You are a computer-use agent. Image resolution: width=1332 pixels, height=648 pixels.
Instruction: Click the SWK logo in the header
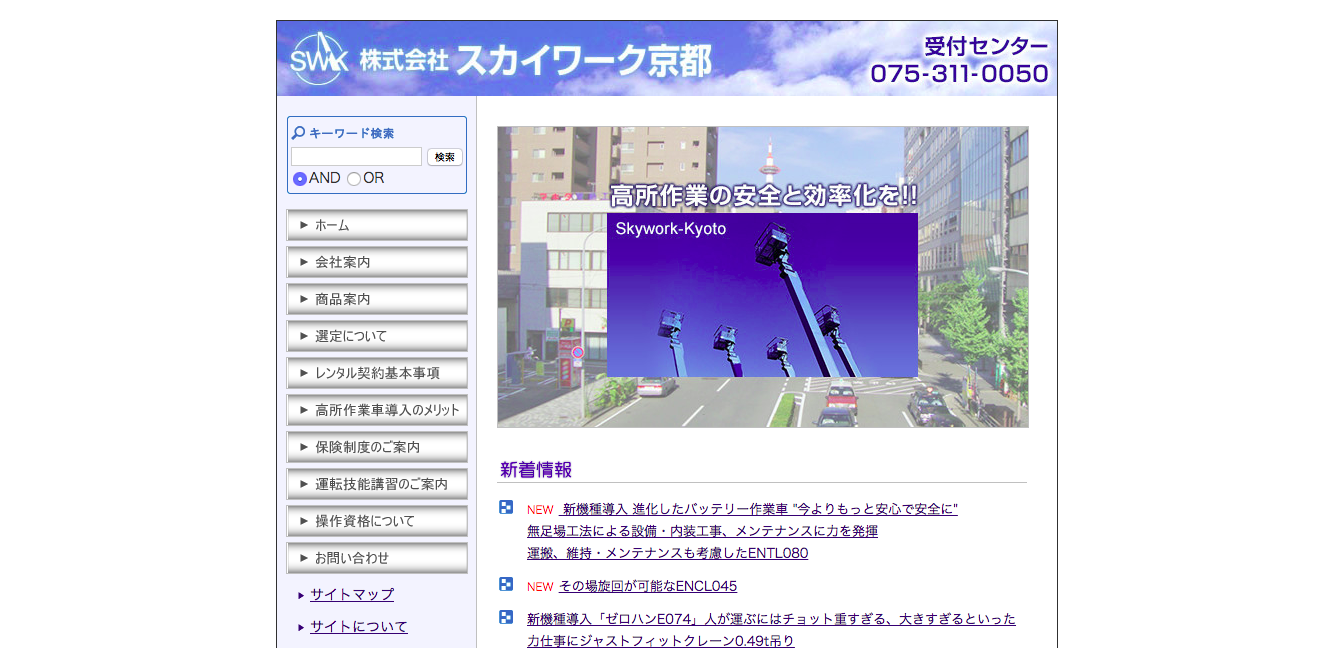[x=317, y=58]
